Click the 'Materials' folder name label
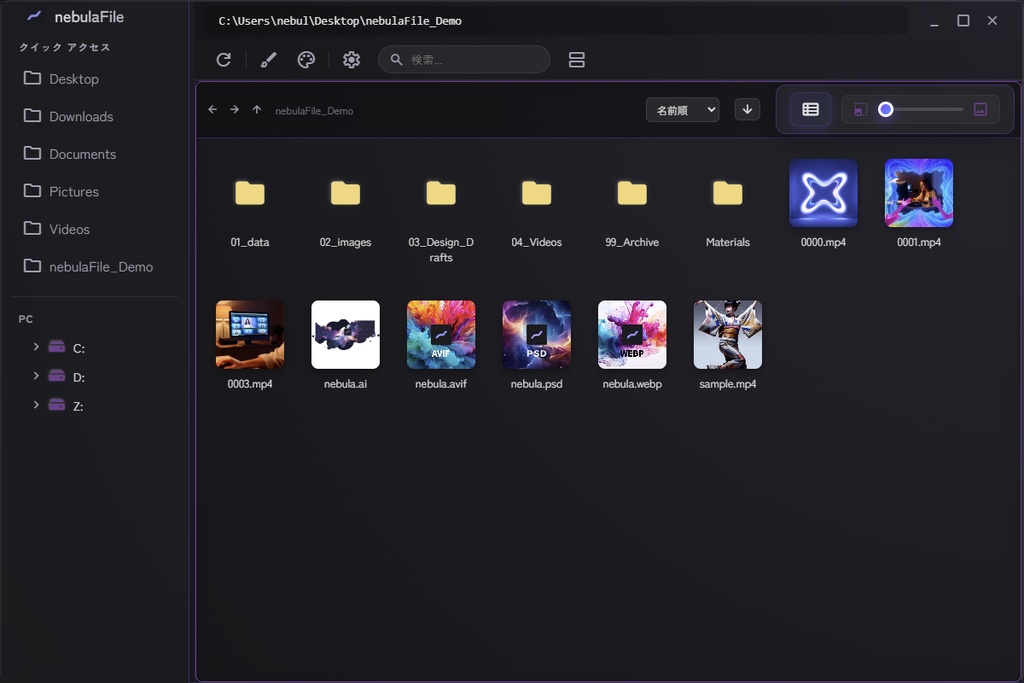Image resolution: width=1024 pixels, height=683 pixels. 728,242
